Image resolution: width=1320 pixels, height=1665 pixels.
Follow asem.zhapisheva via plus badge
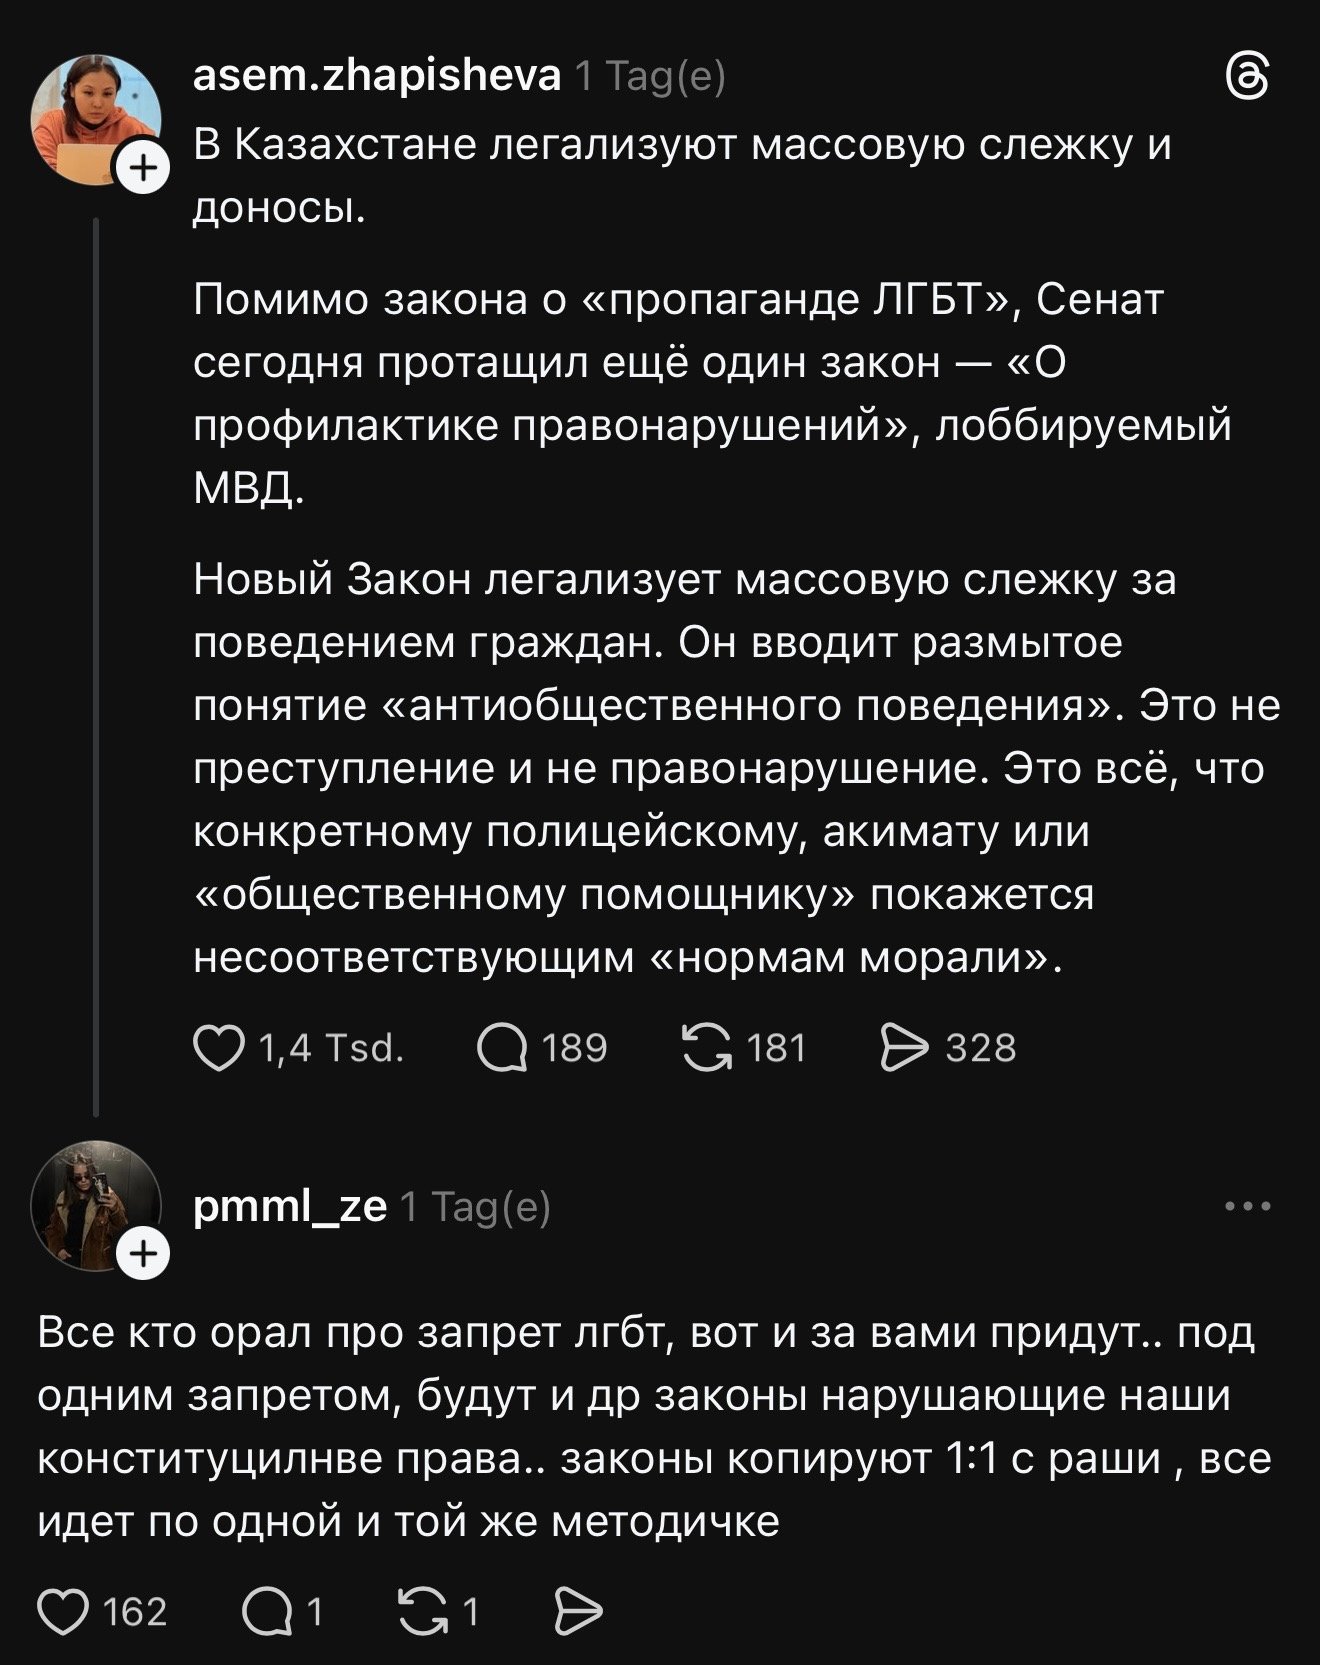click(144, 167)
